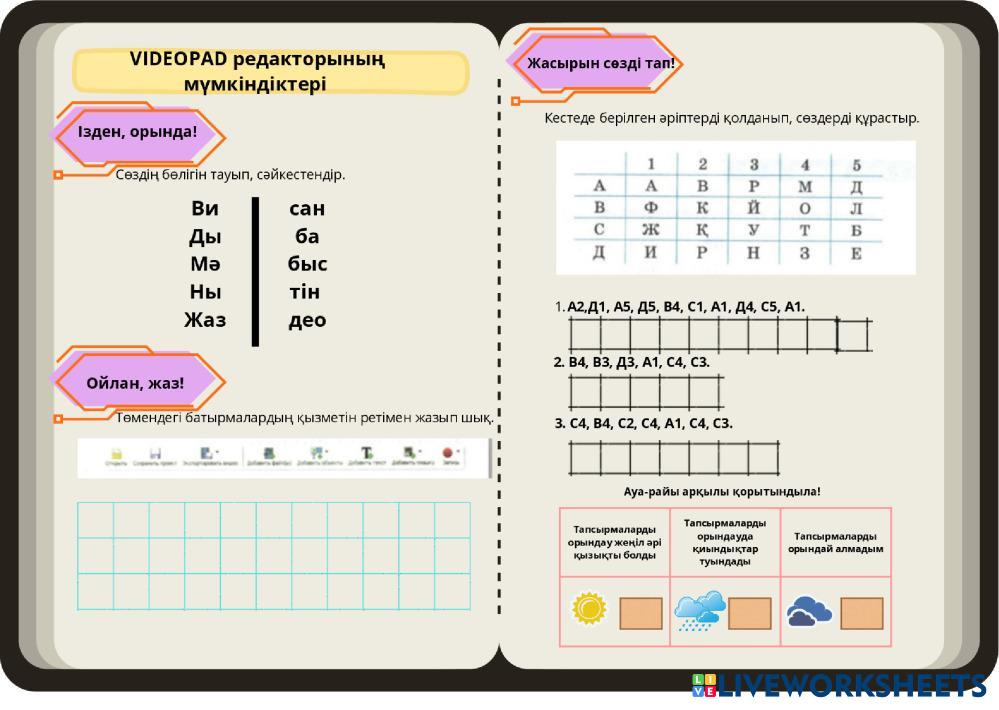Click the rainy cloud weather icon
The height and width of the screenshot is (710, 999).
(x=699, y=611)
